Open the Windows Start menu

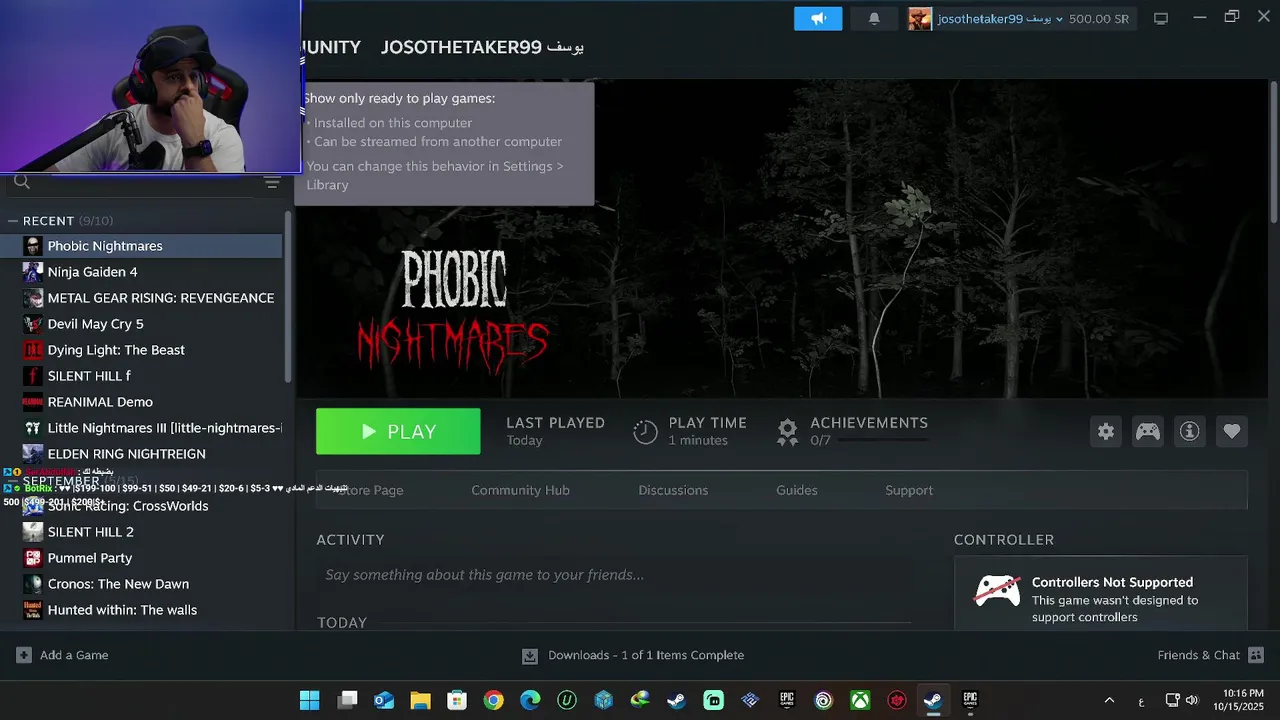[x=309, y=700]
